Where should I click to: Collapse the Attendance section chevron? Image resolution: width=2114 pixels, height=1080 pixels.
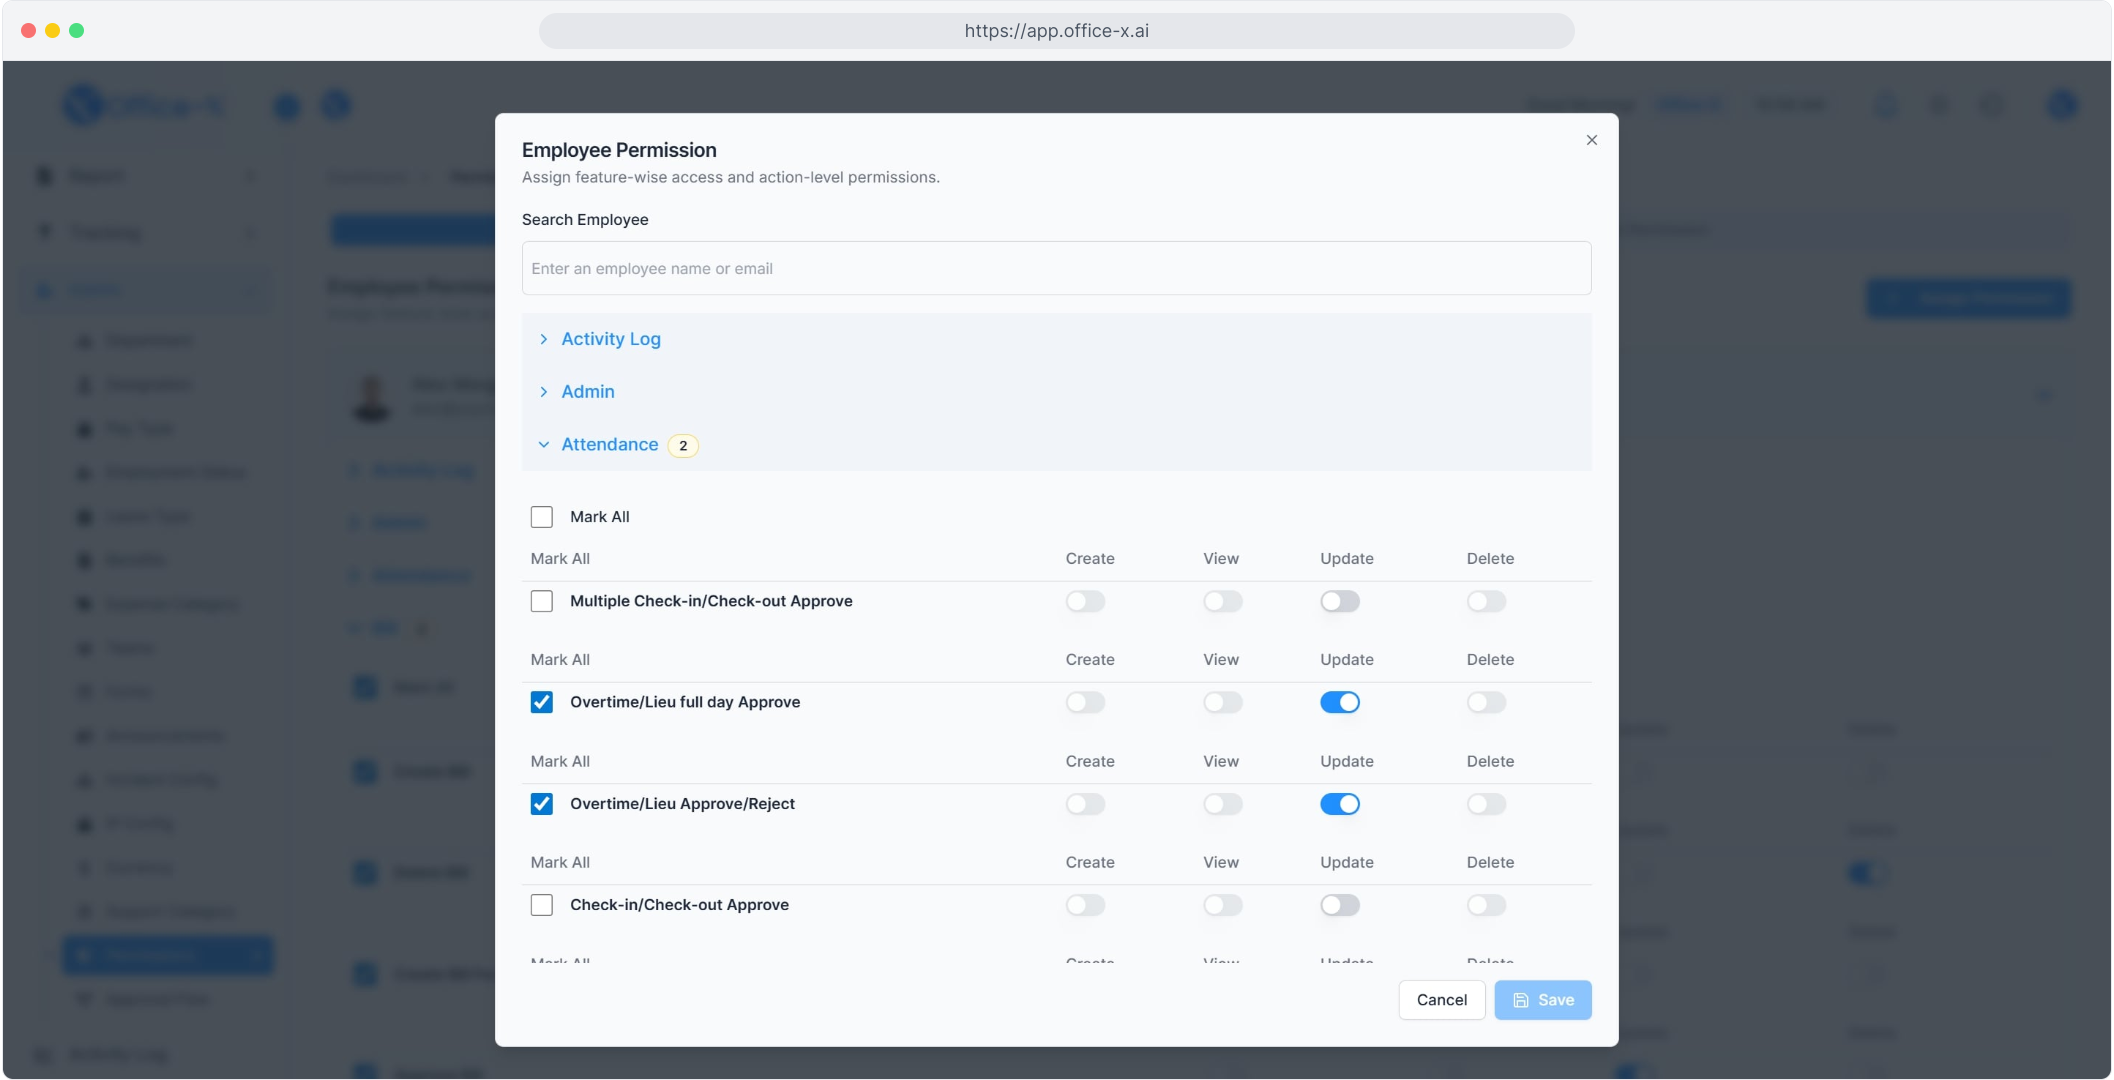(543, 445)
